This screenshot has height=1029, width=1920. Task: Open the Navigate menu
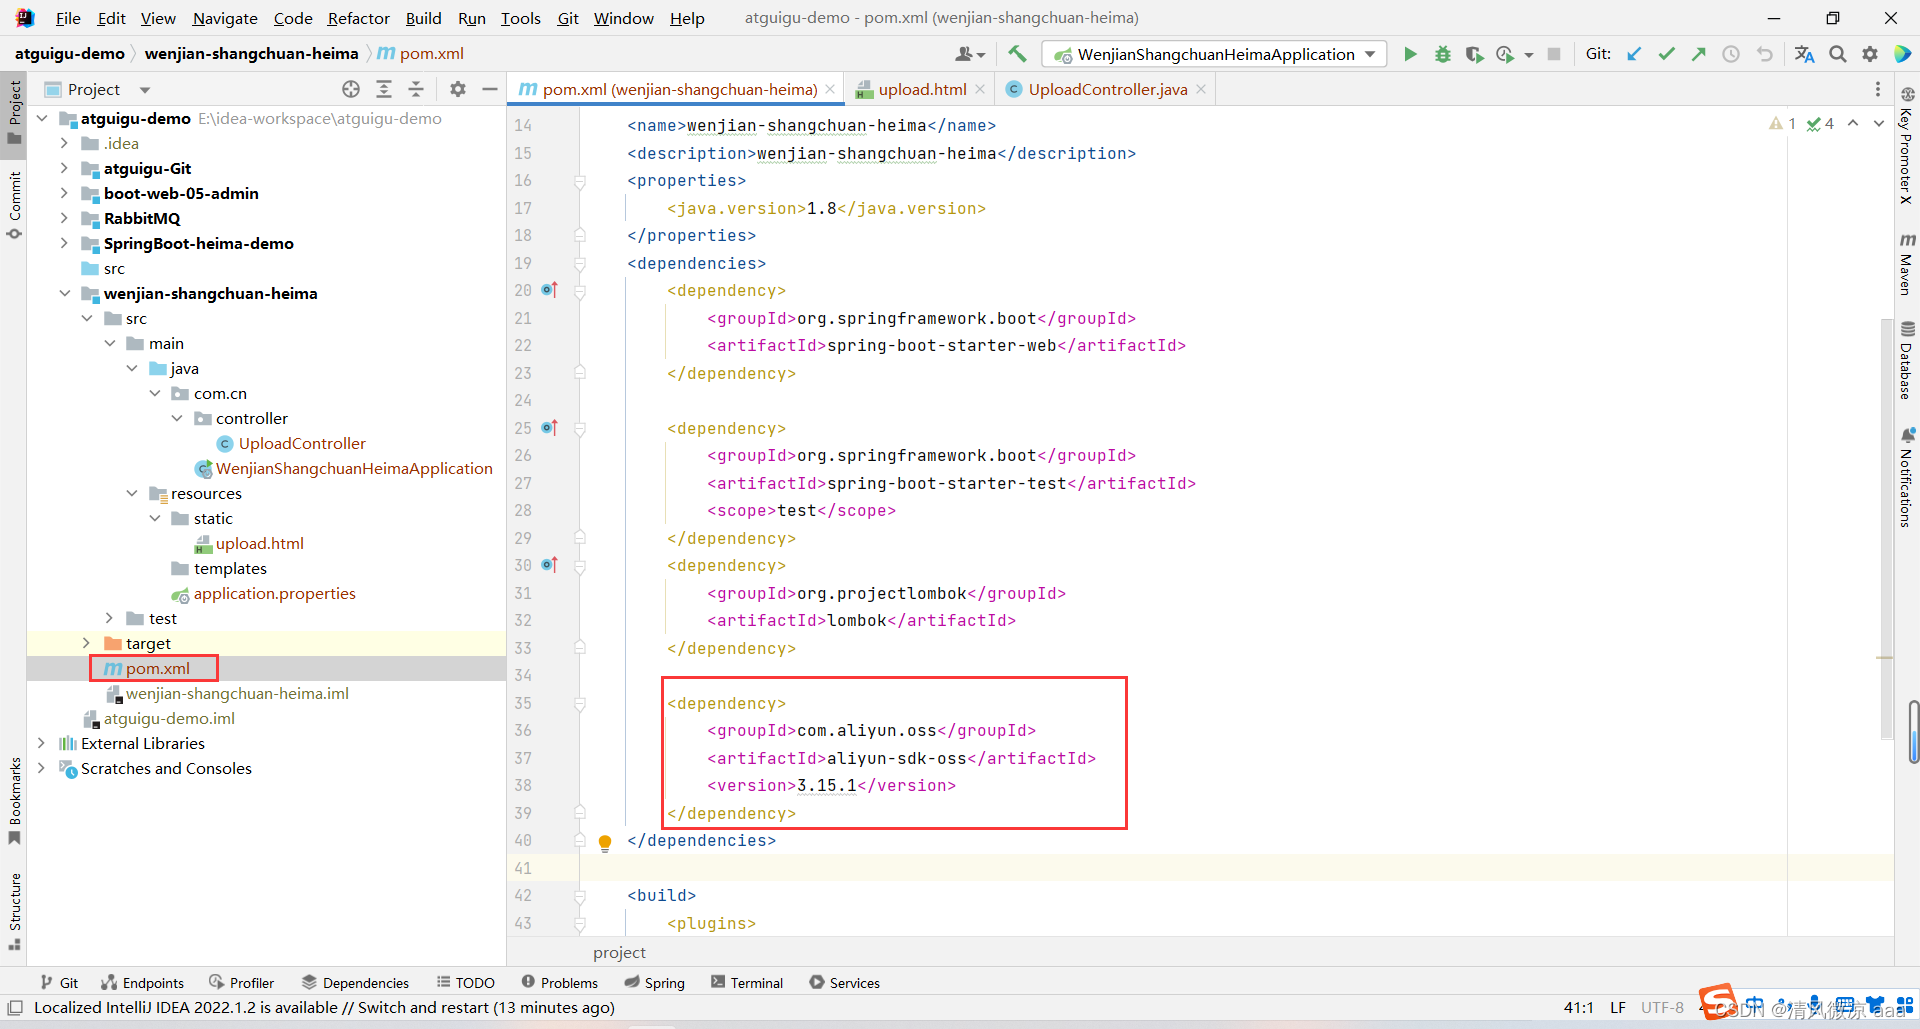point(224,18)
